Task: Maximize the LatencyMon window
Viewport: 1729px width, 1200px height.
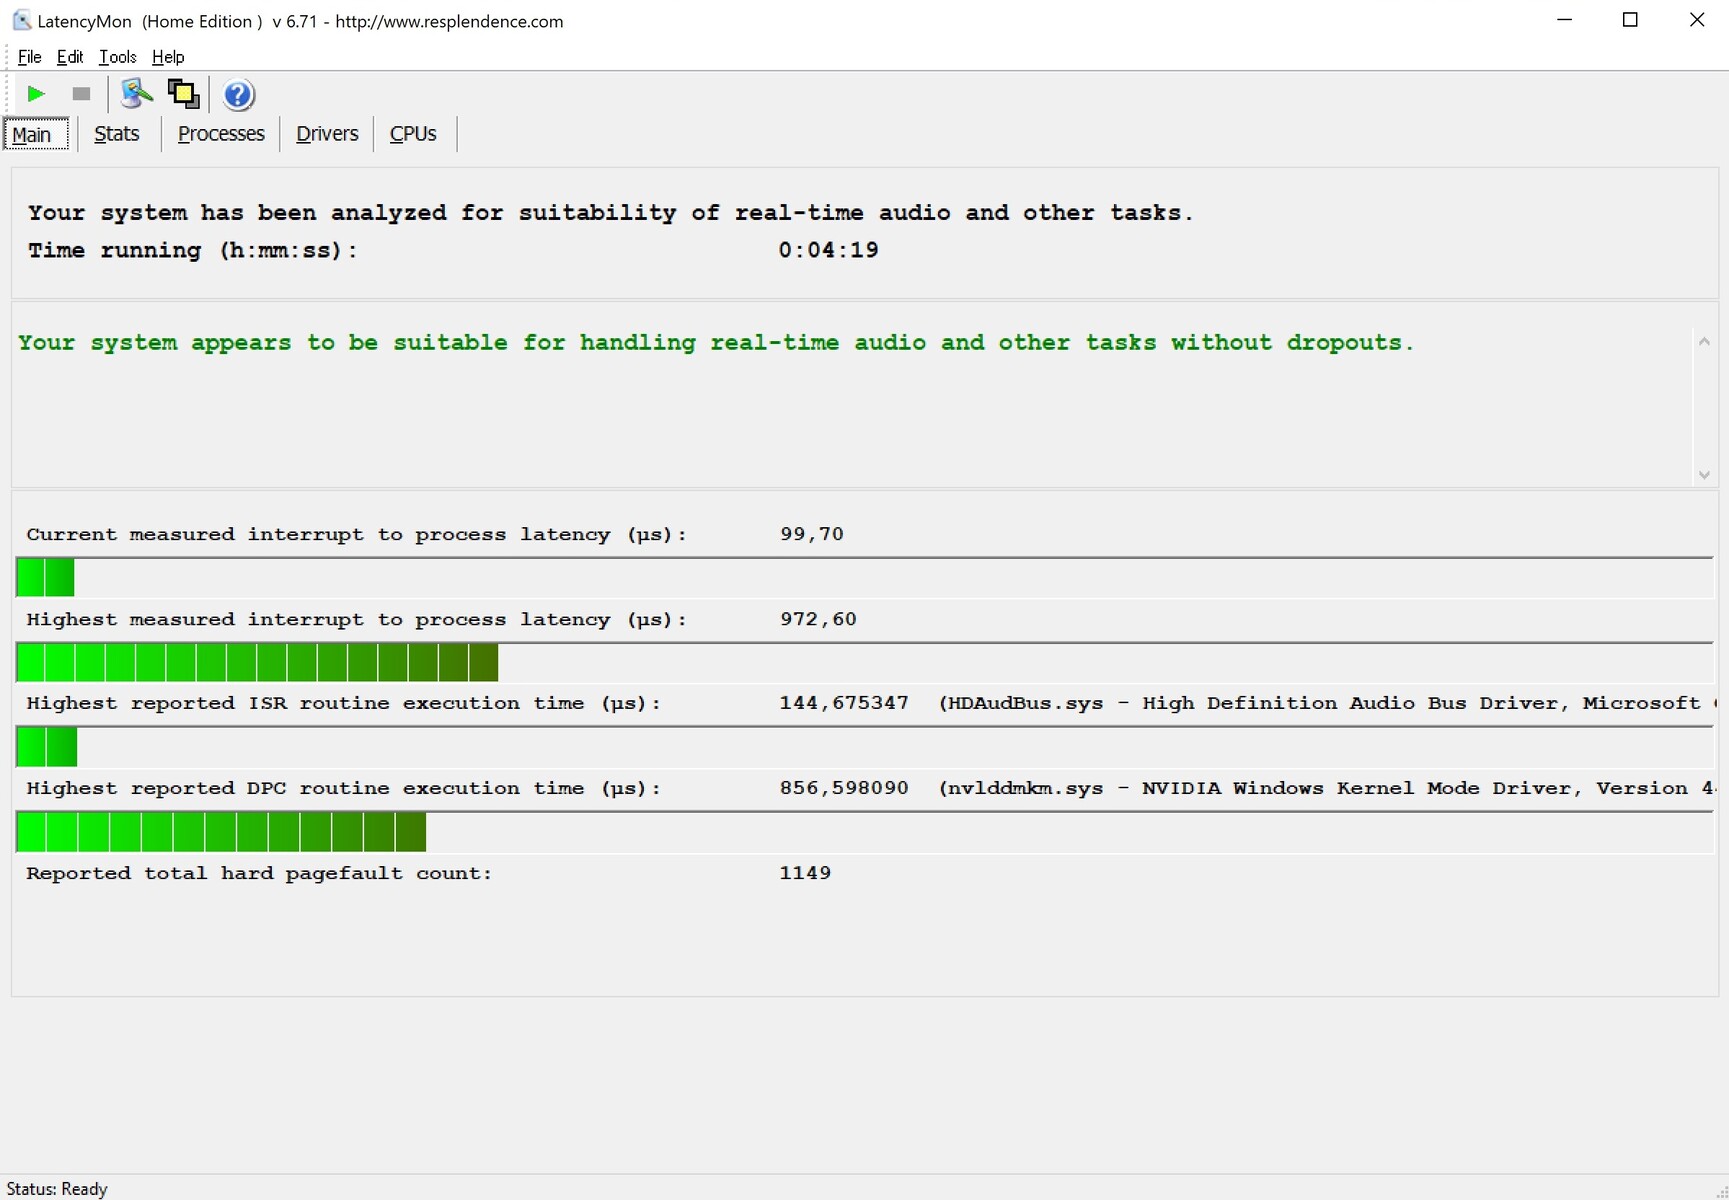Action: tap(1630, 21)
